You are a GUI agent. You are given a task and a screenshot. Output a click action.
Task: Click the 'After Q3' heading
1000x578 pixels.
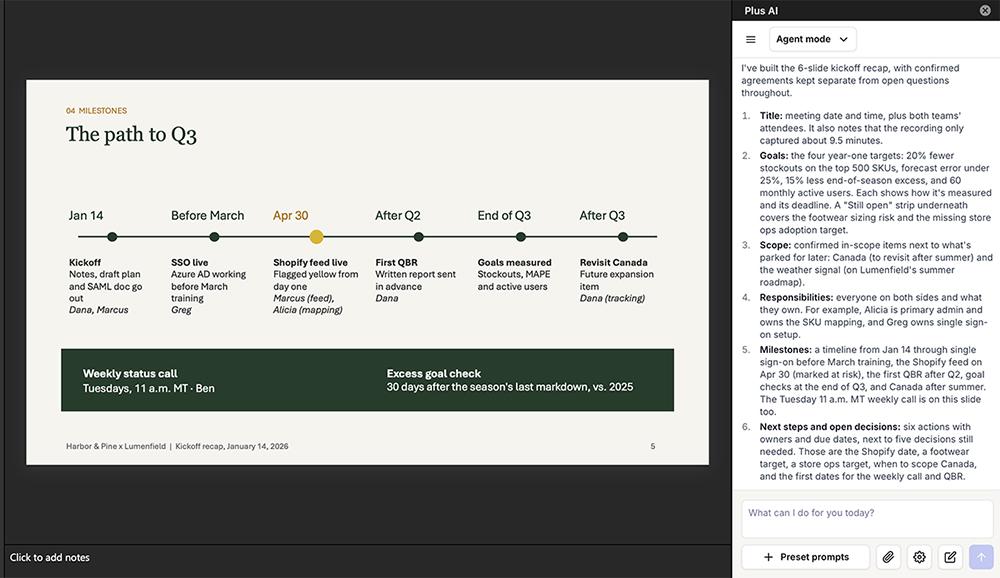(602, 216)
